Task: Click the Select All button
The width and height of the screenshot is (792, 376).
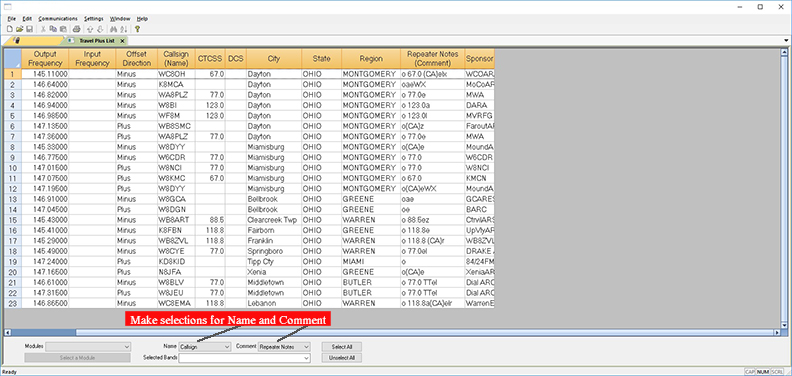Action: (341, 347)
